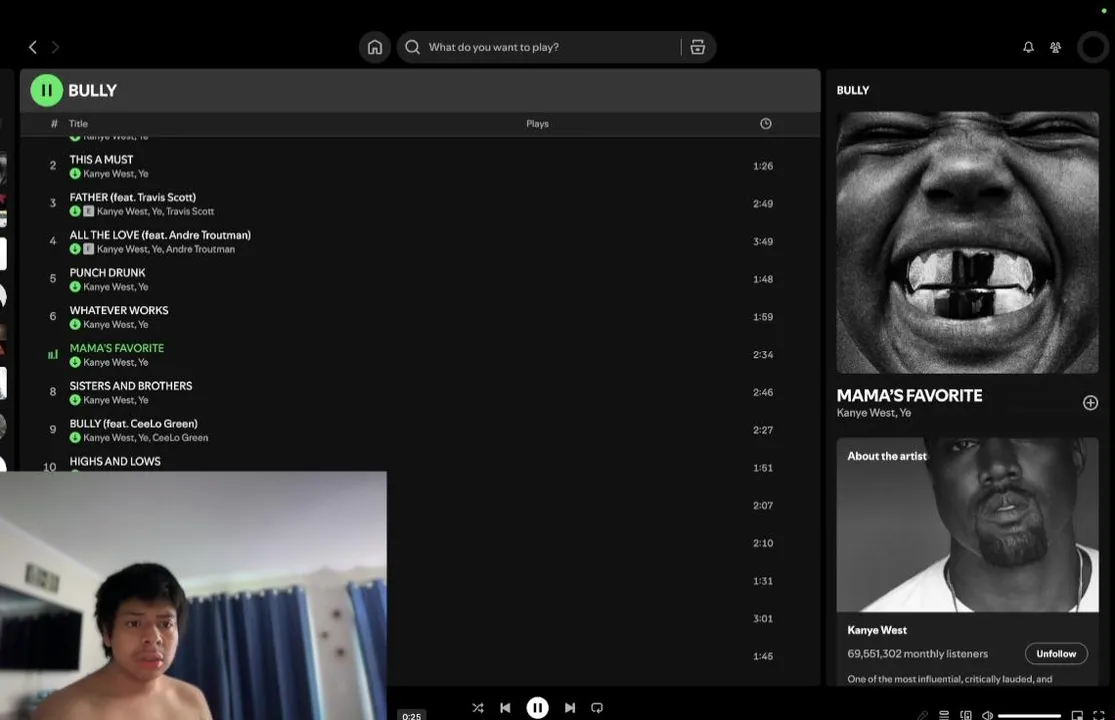Screen dimensions: 1115x720
Task: Open the Home page icon
Action: tap(375, 47)
